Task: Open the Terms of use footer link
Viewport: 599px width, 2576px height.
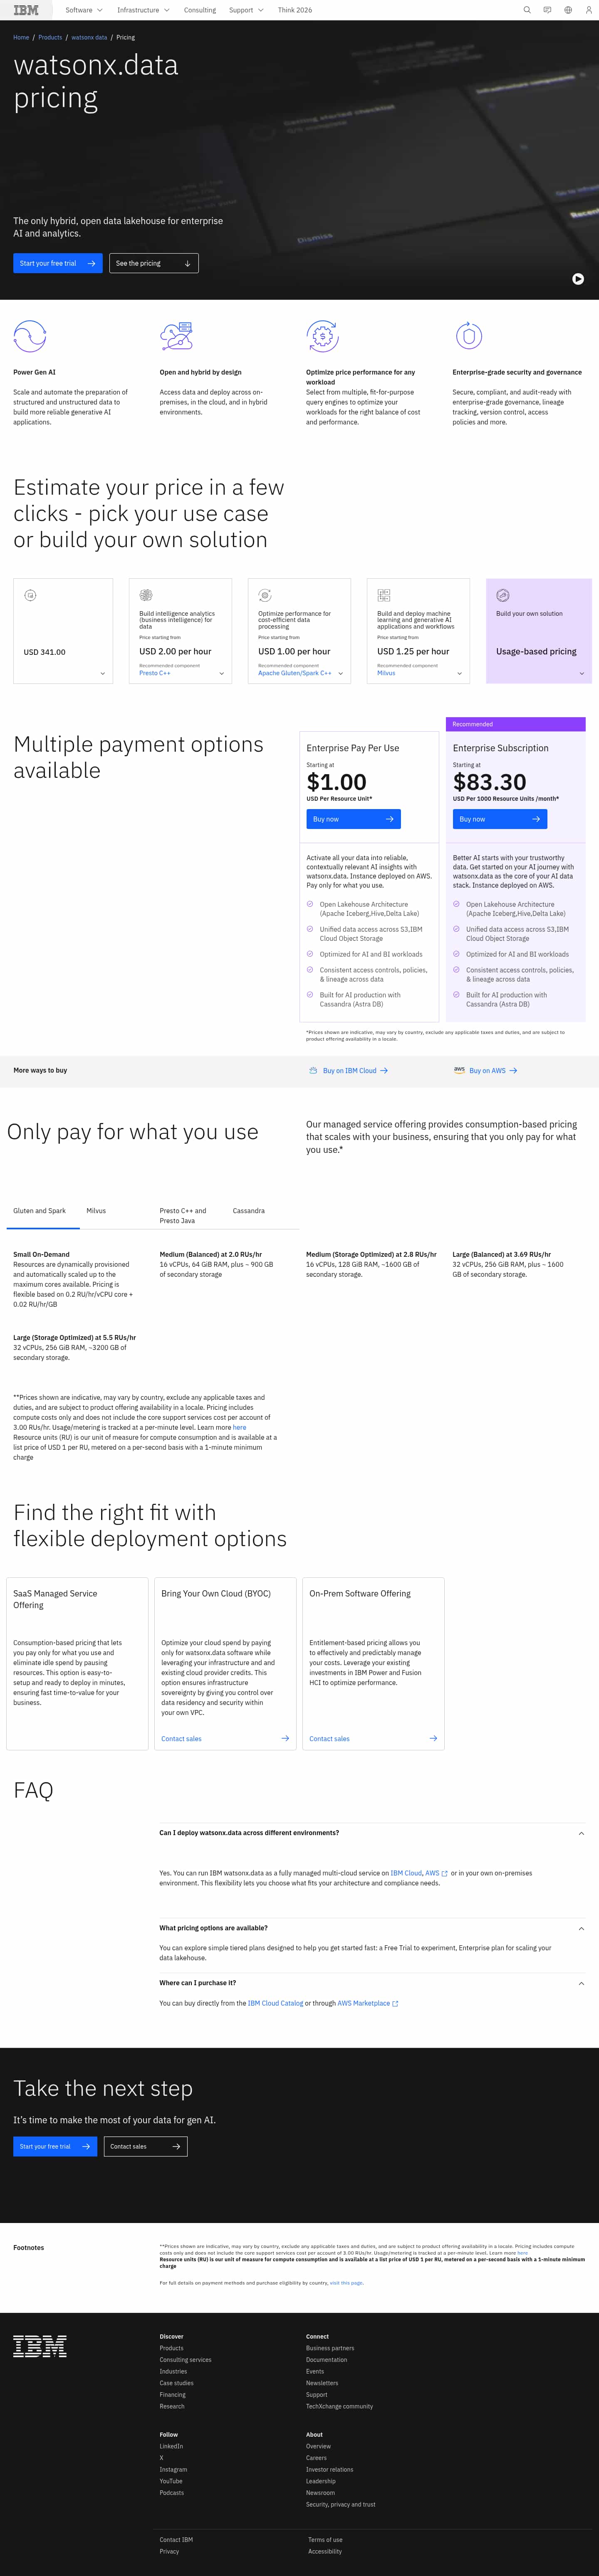Action: coord(325,2540)
